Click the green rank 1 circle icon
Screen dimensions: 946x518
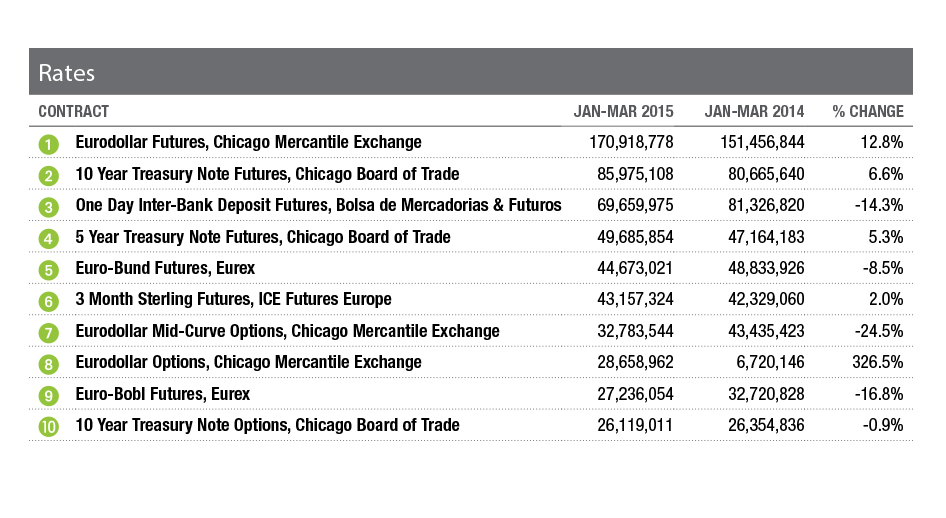click(48, 143)
